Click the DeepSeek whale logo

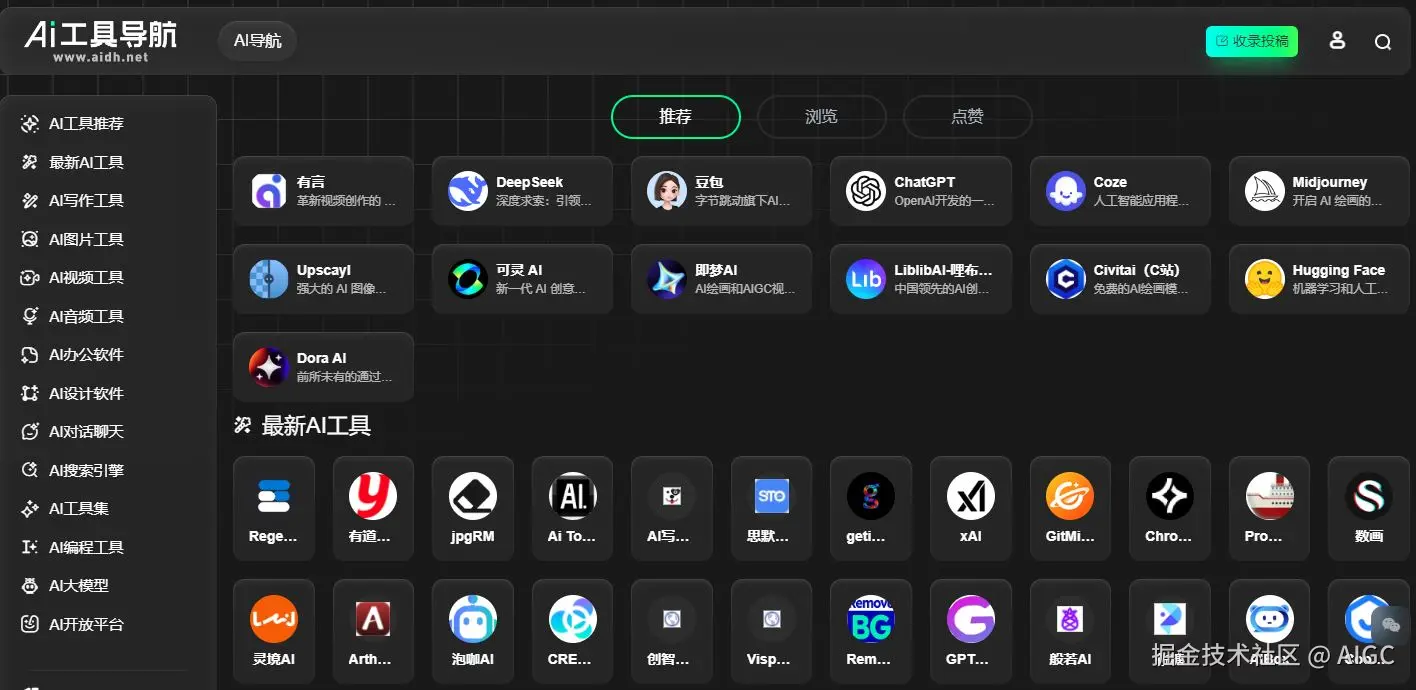coord(468,191)
